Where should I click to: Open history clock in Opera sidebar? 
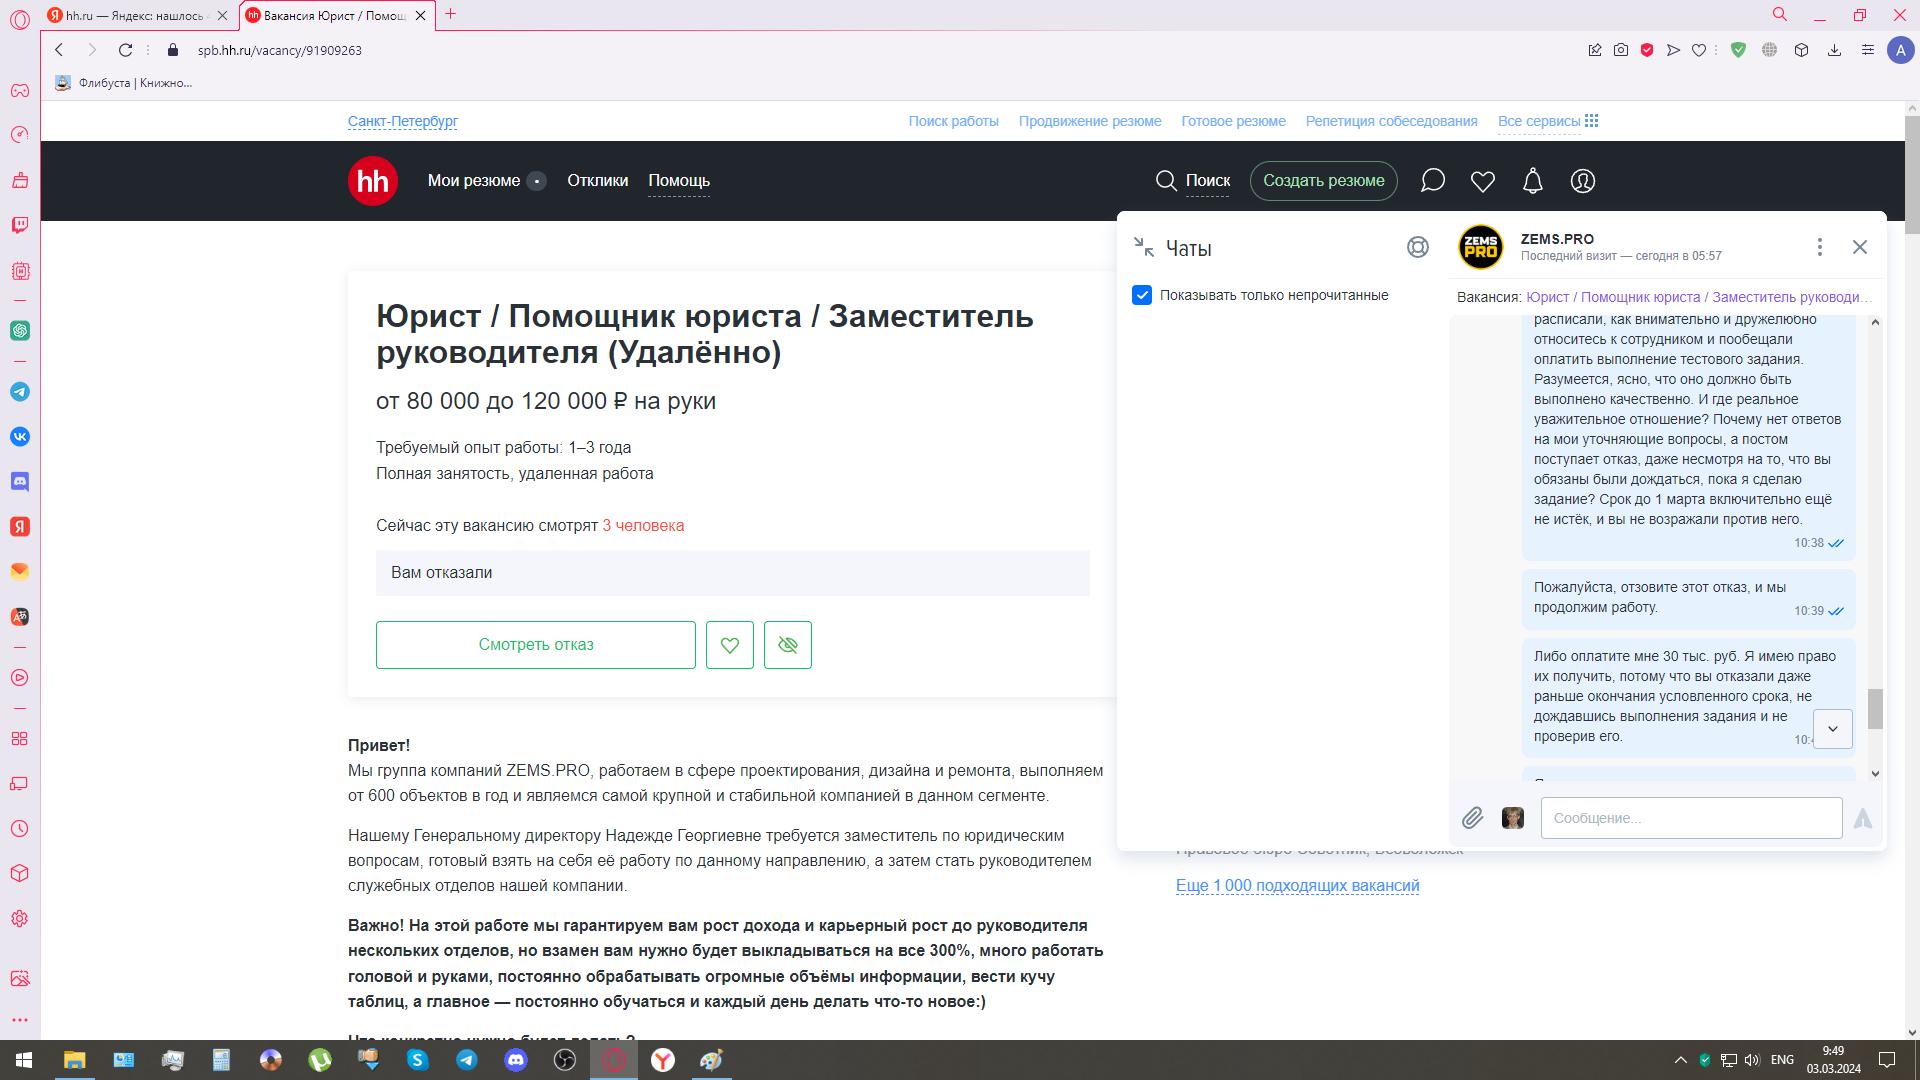[20, 829]
